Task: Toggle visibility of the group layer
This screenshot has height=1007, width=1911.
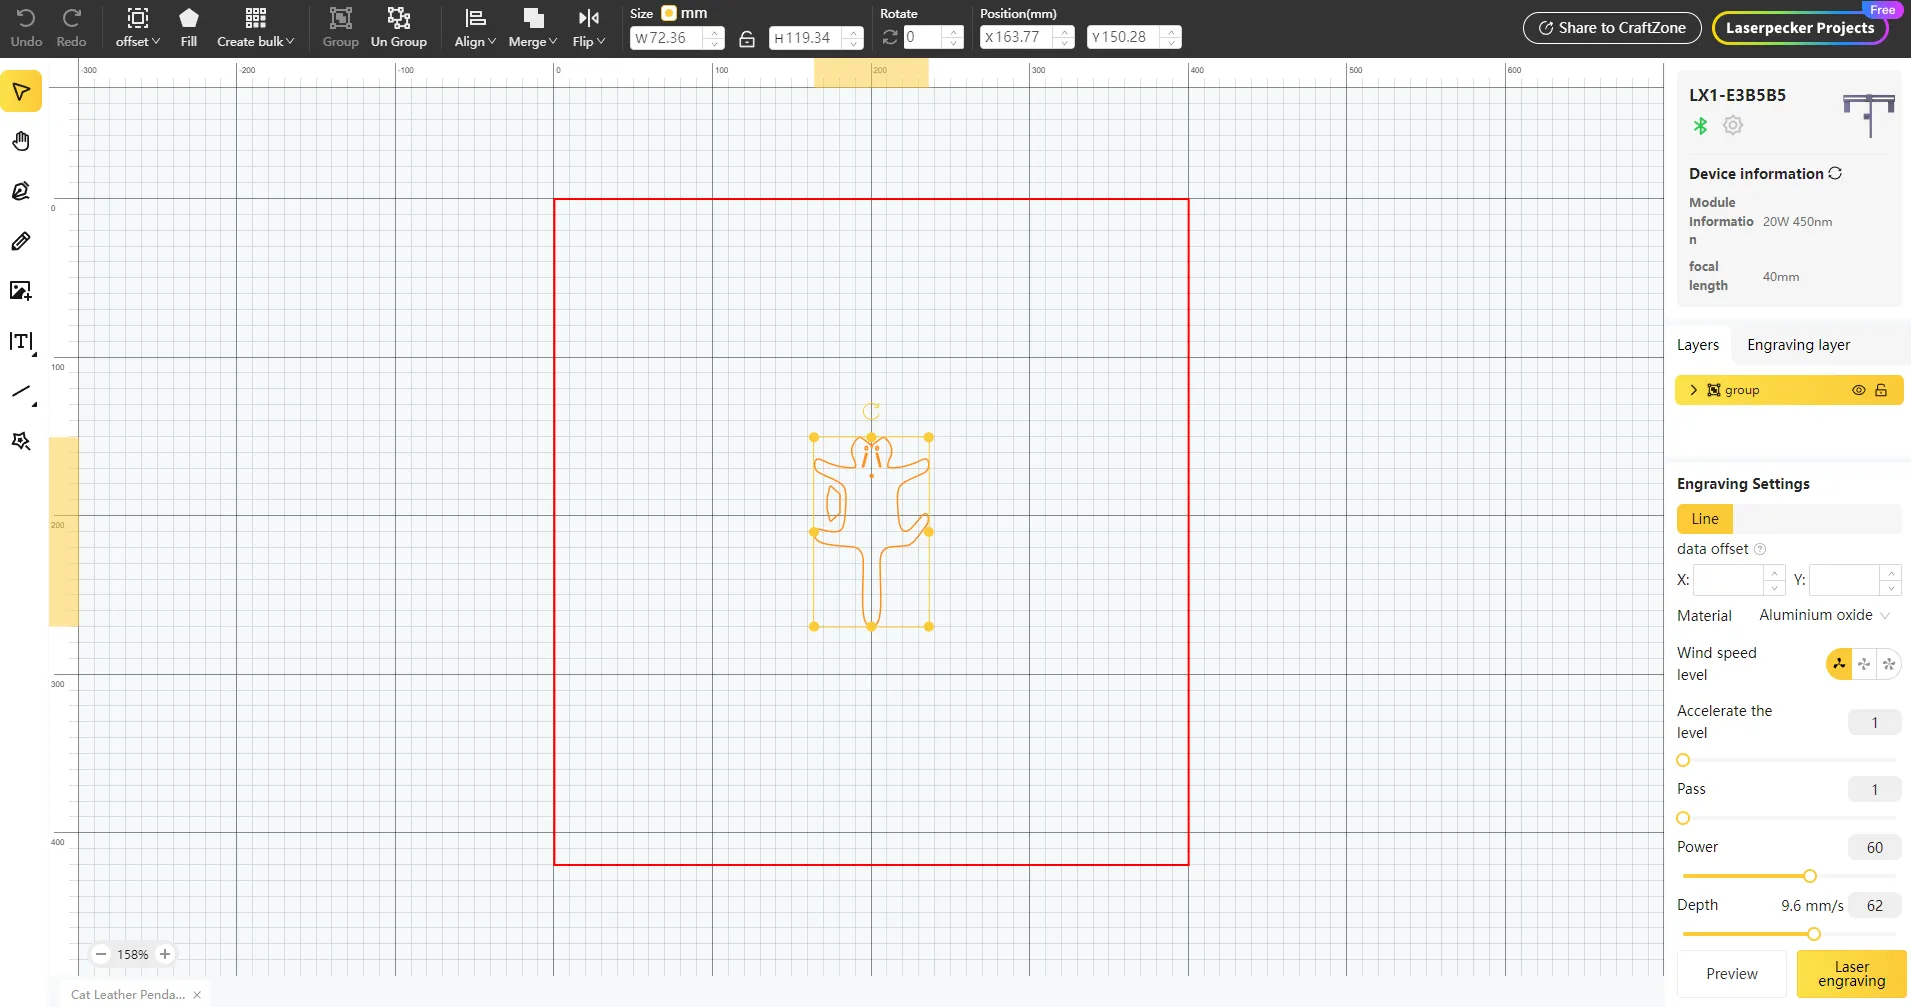Action: pyautogui.click(x=1858, y=390)
